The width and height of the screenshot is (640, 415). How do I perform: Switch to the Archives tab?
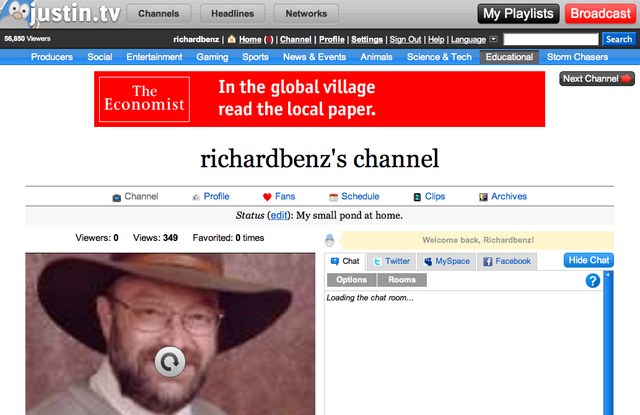(x=503, y=197)
